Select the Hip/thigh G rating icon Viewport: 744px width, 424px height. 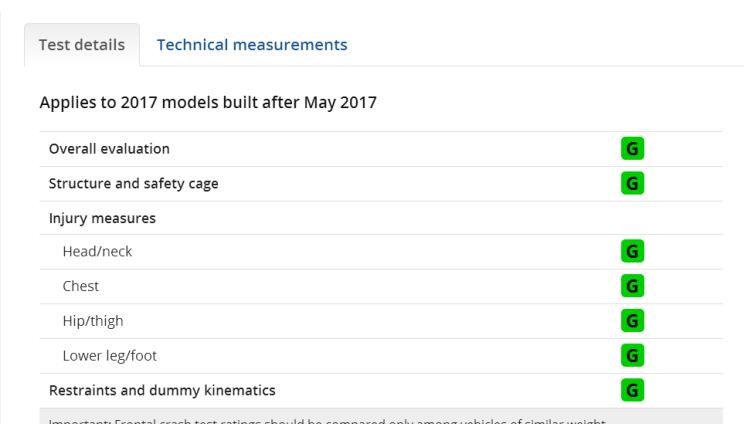click(632, 321)
